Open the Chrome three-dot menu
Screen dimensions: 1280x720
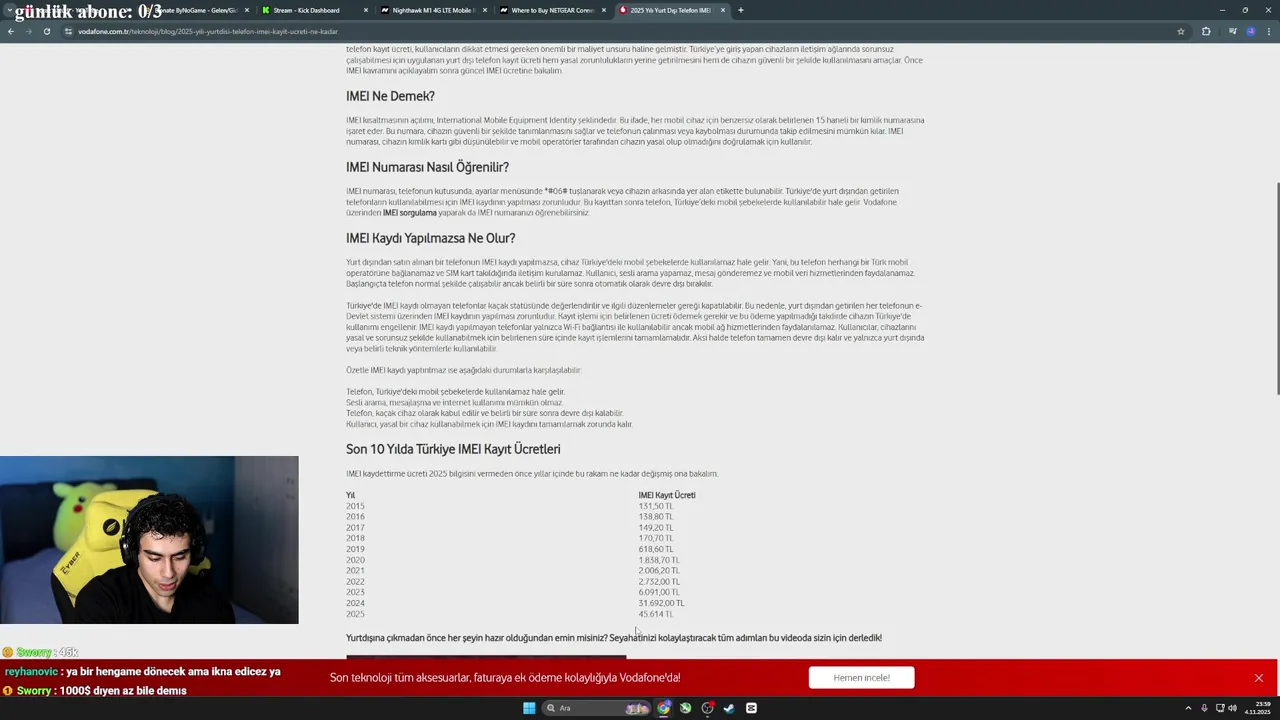[1268, 31]
